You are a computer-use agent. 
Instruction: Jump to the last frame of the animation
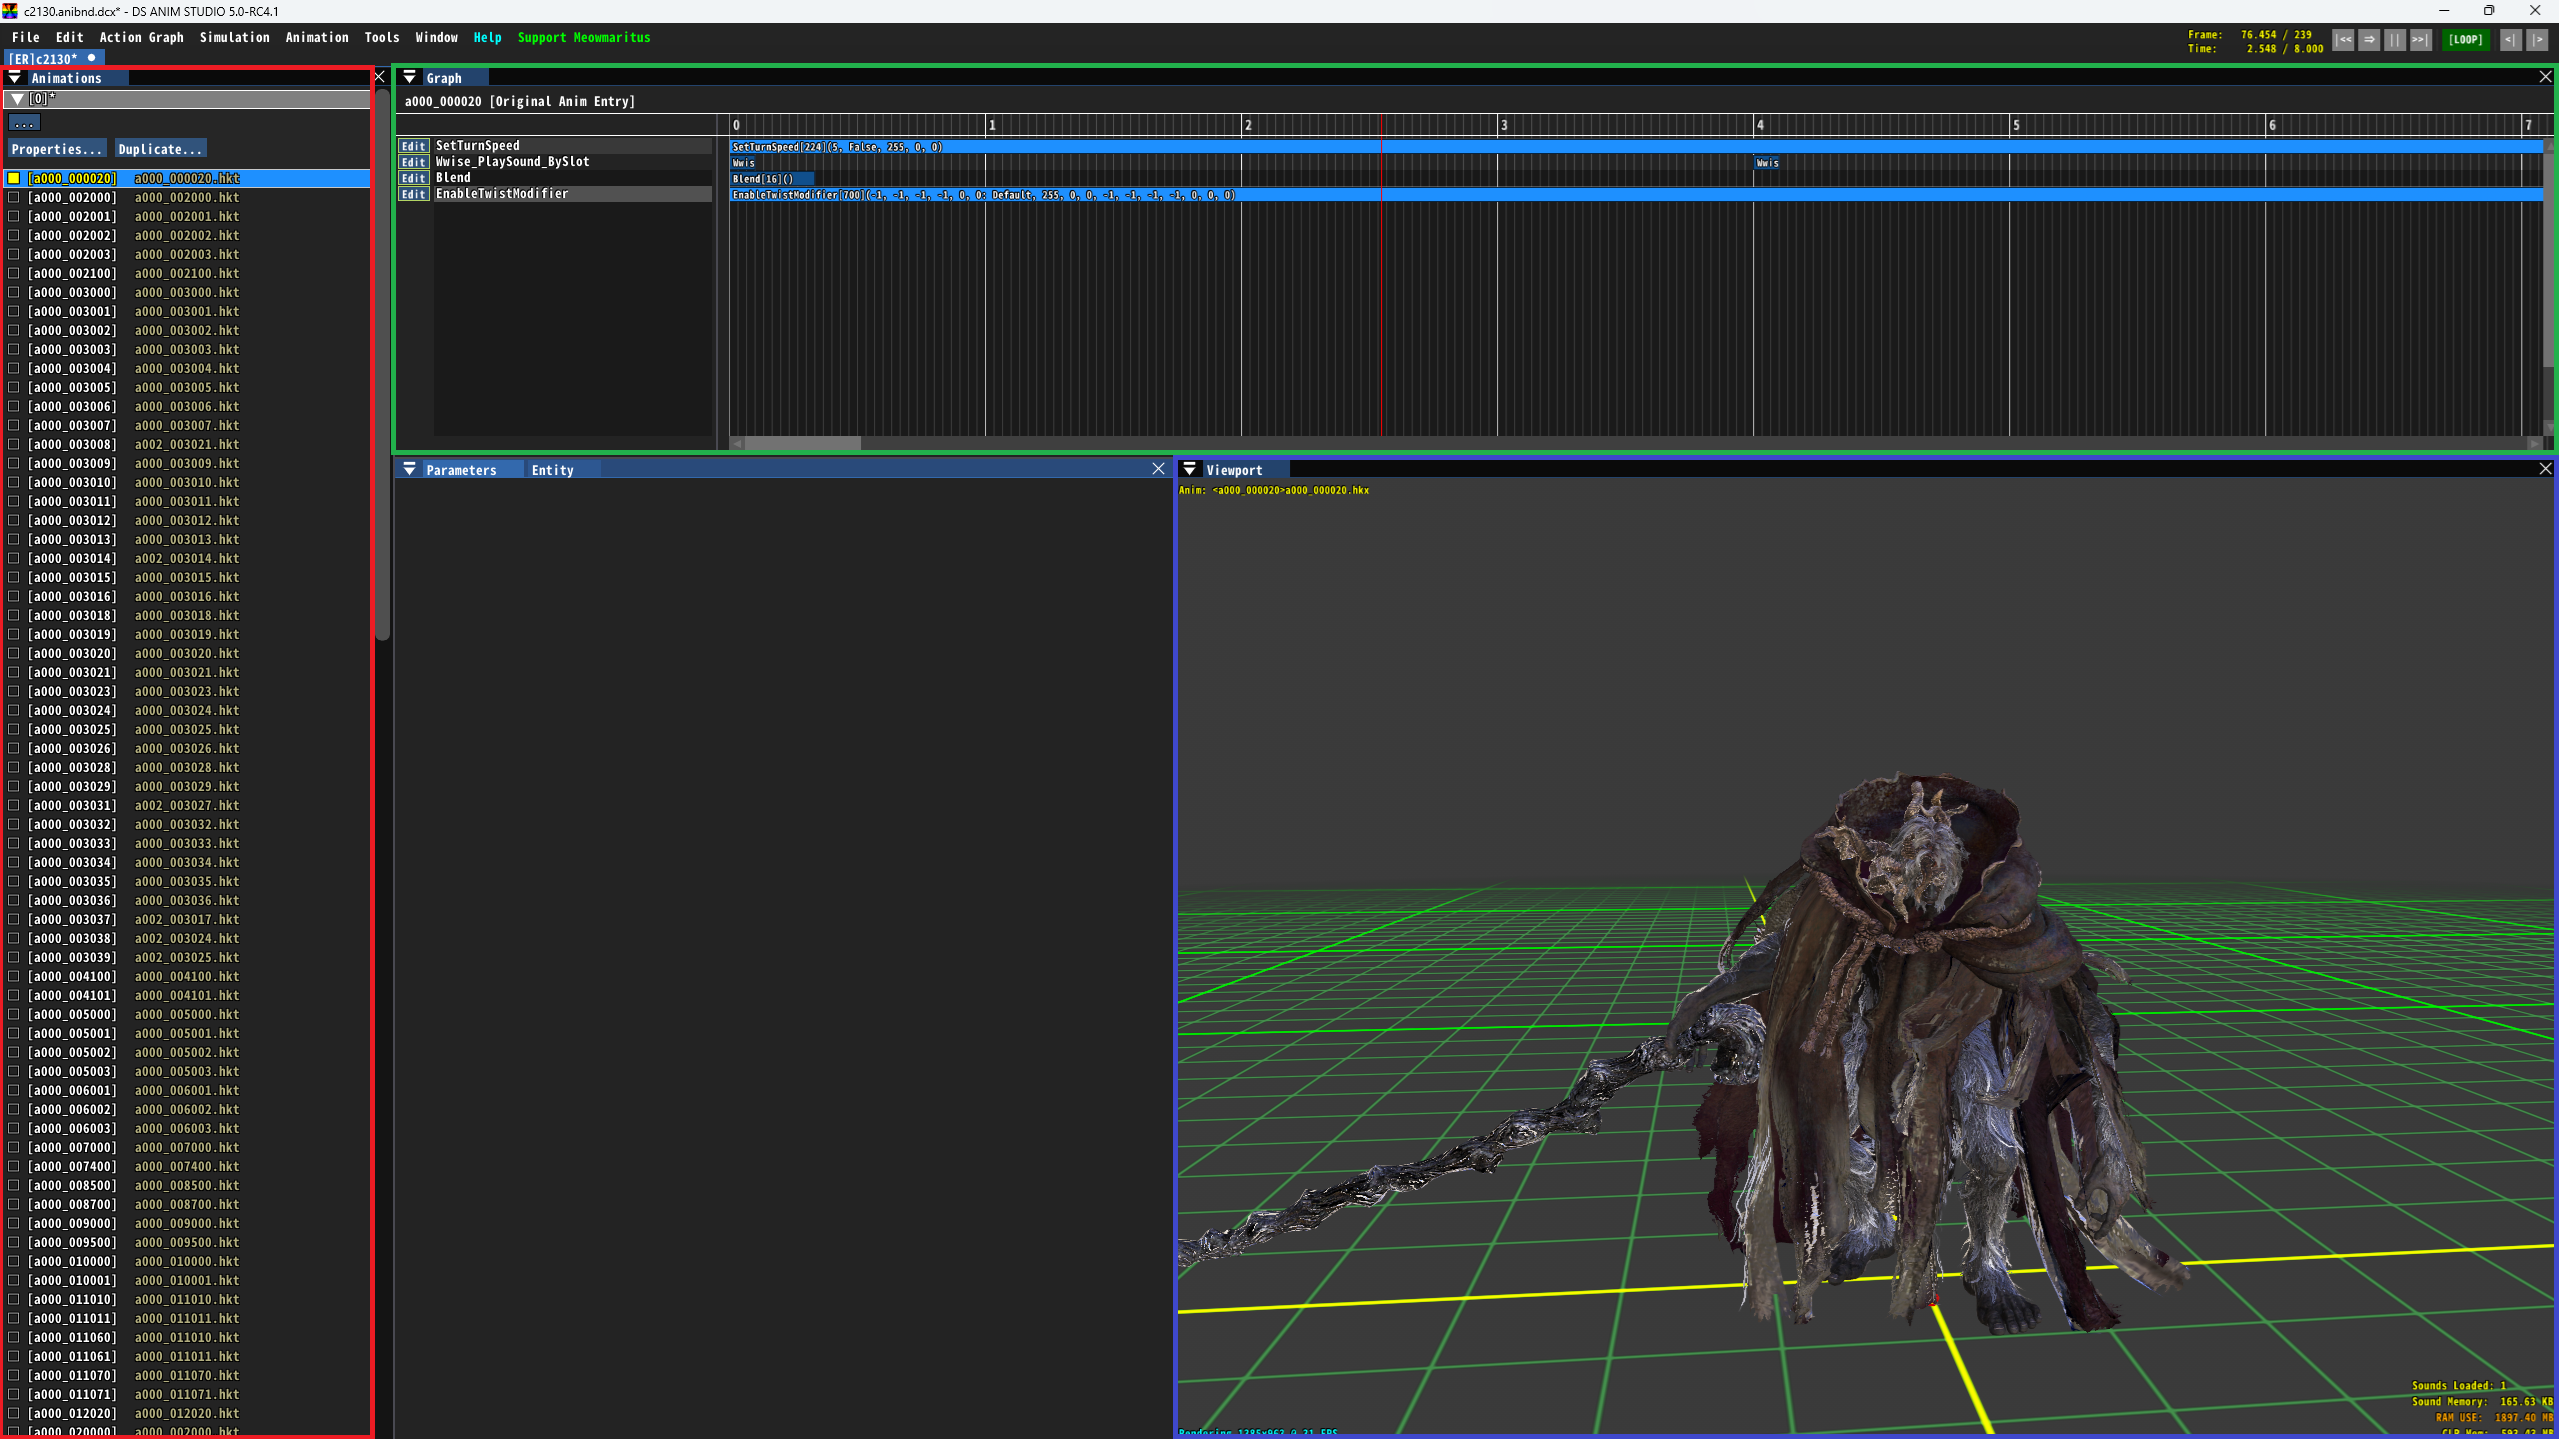(2420, 40)
